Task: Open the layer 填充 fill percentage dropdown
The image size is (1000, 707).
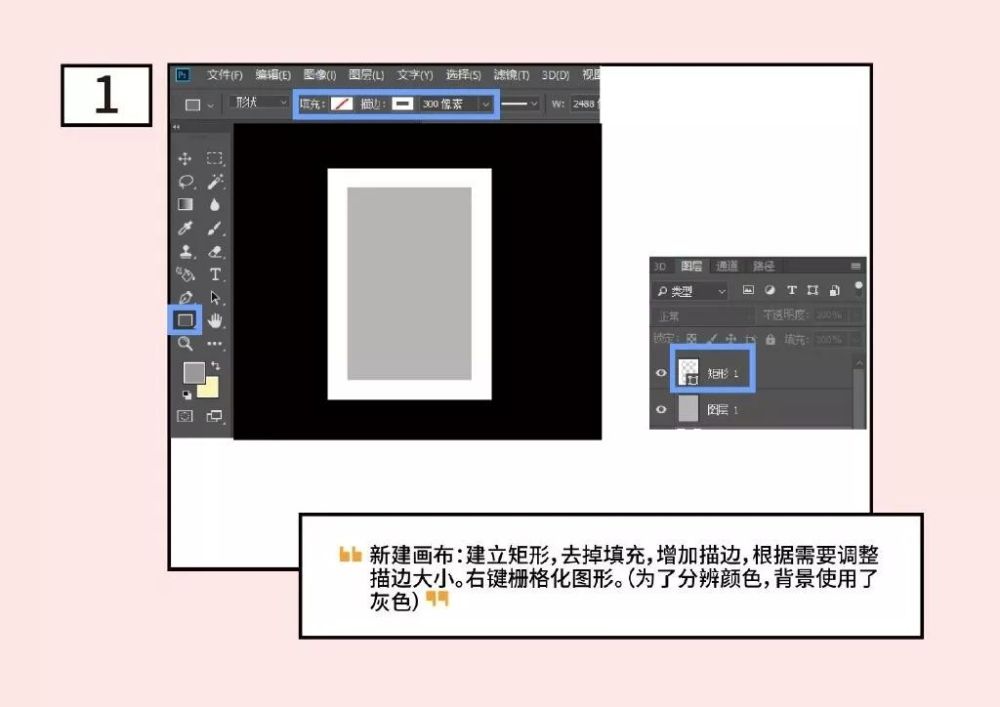Action: (x=857, y=339)
